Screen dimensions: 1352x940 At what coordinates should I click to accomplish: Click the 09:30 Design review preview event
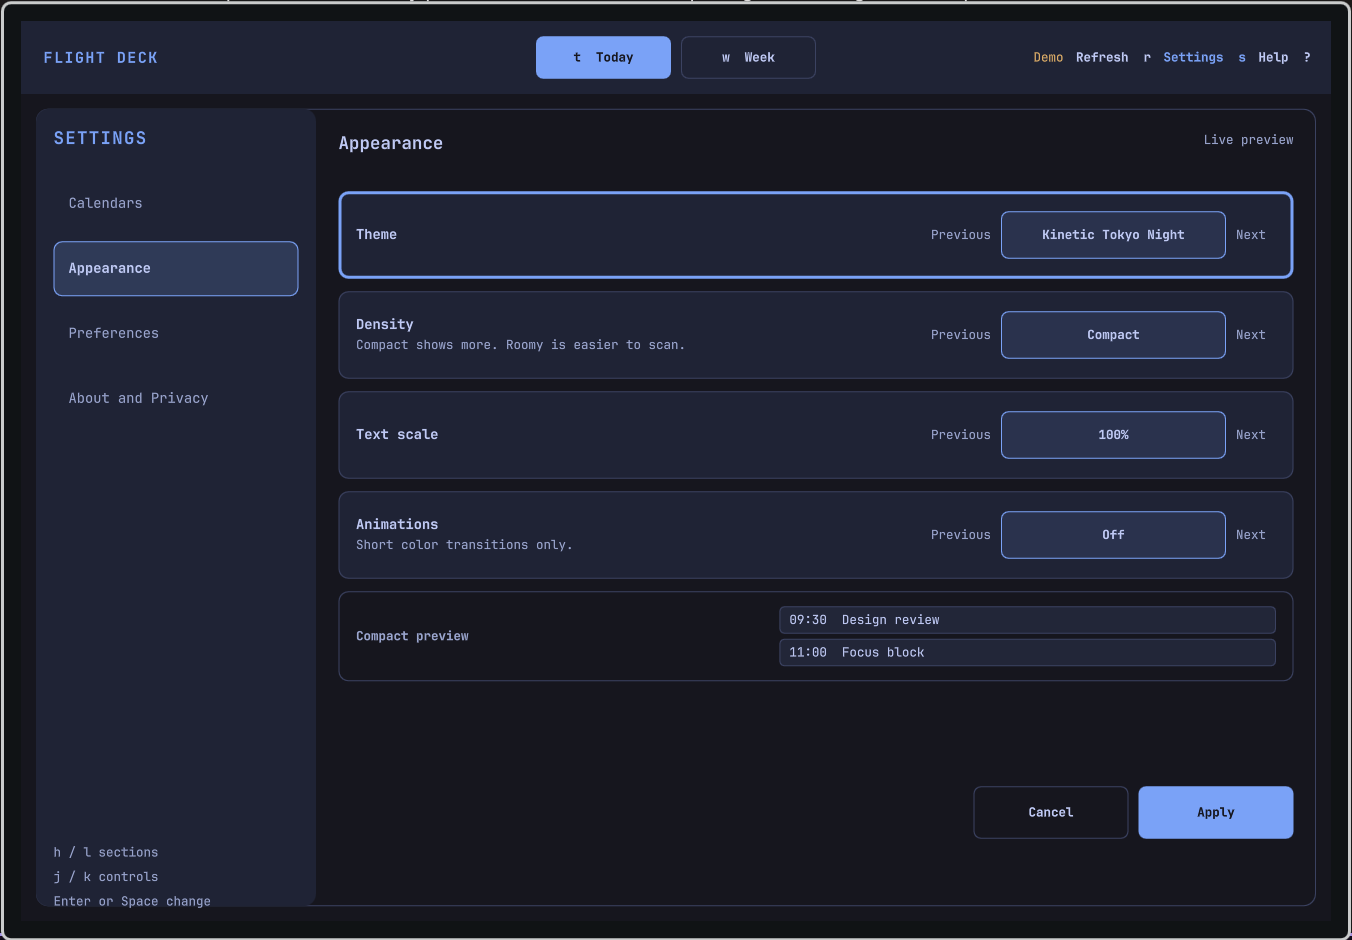(x=1027, y=620)
